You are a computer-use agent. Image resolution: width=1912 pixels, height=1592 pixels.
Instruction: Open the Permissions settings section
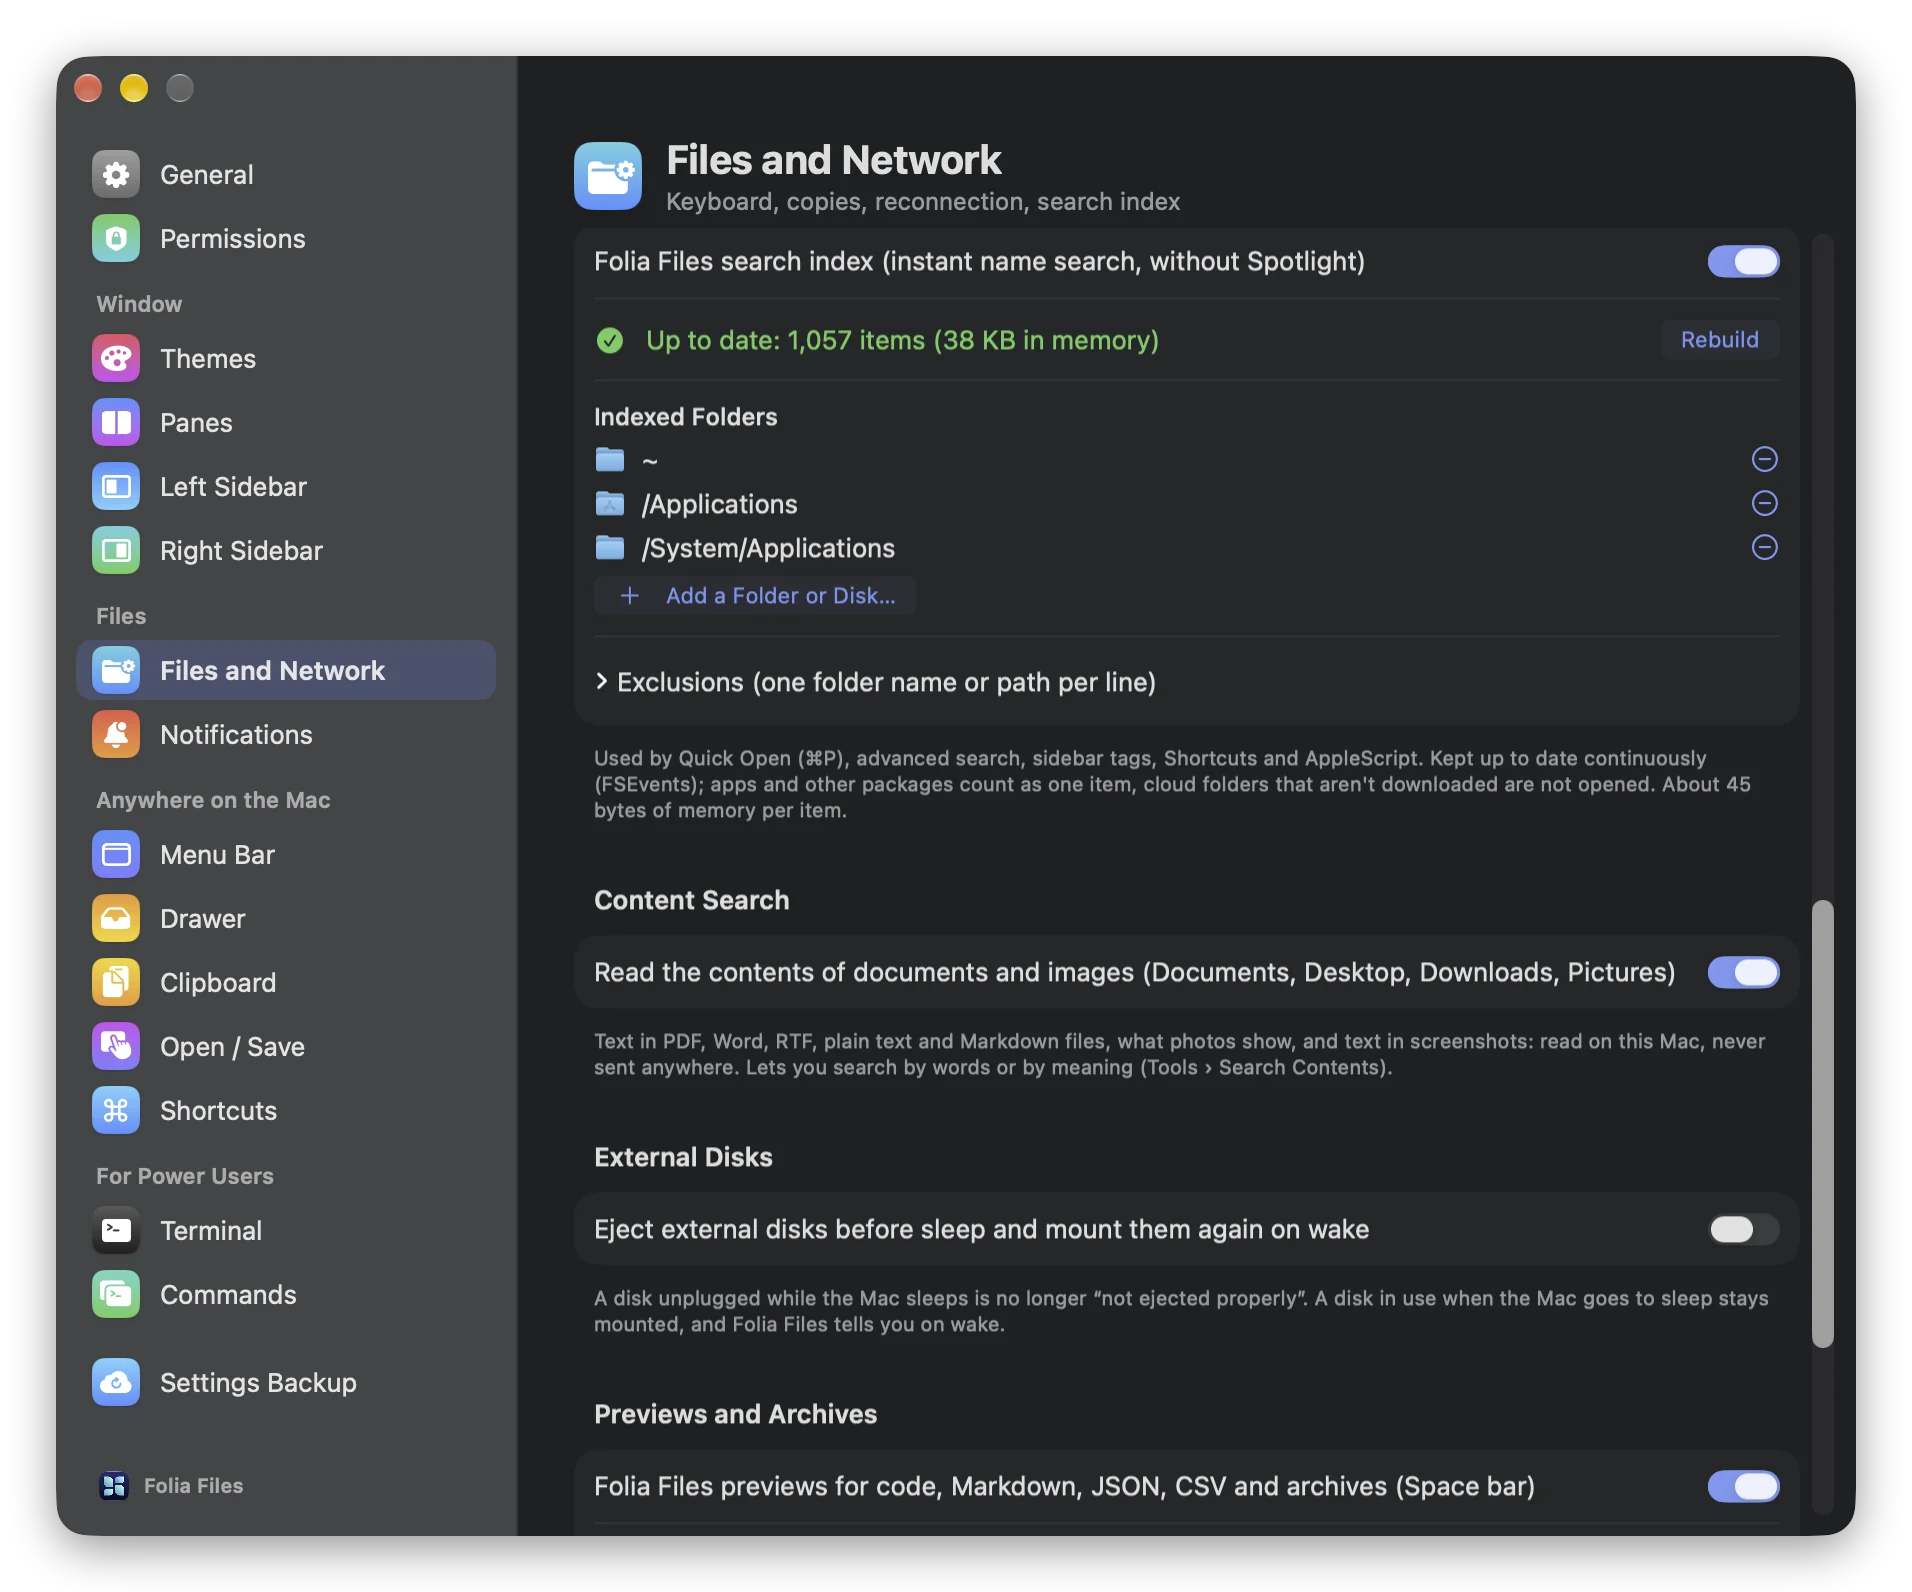(x=286, y=239)
